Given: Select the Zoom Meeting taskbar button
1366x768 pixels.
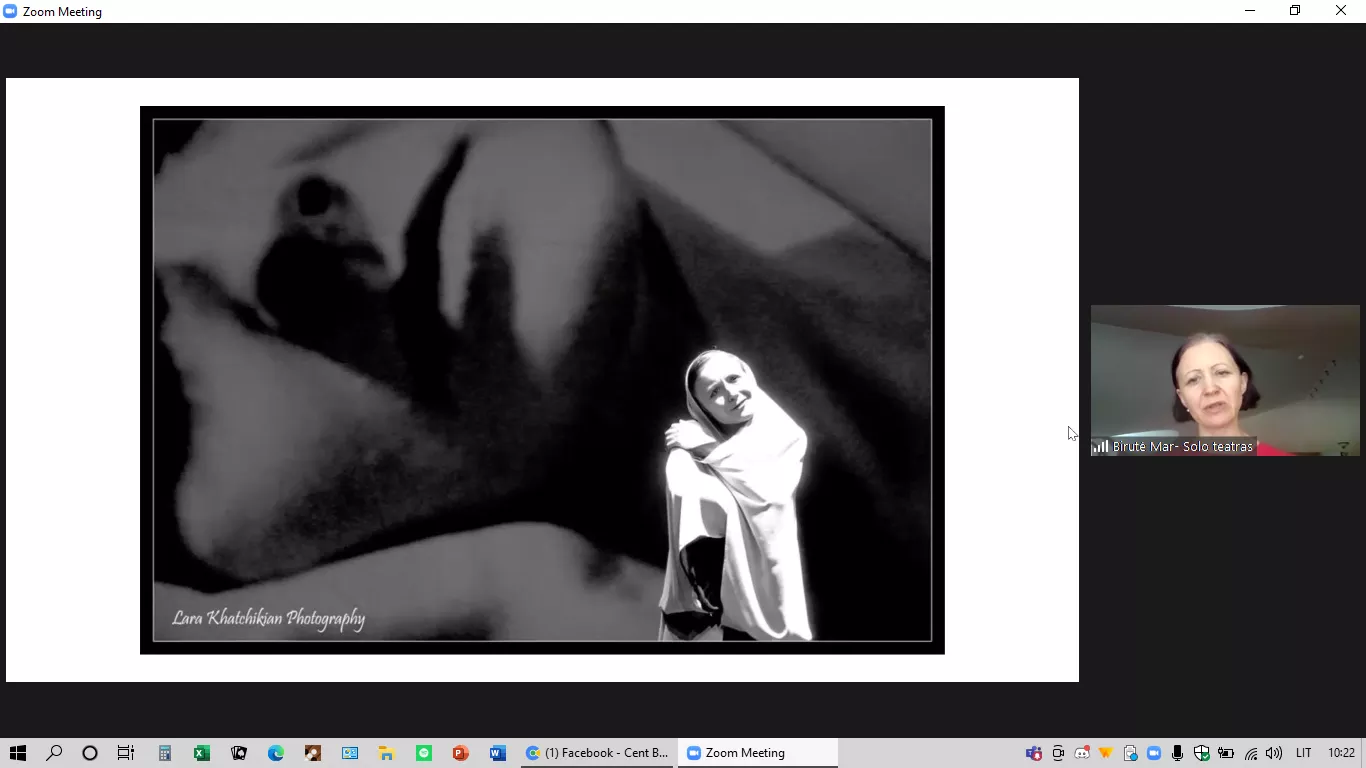Looking at the screenshot, I should pyautogui.click(x=758, y=753).
